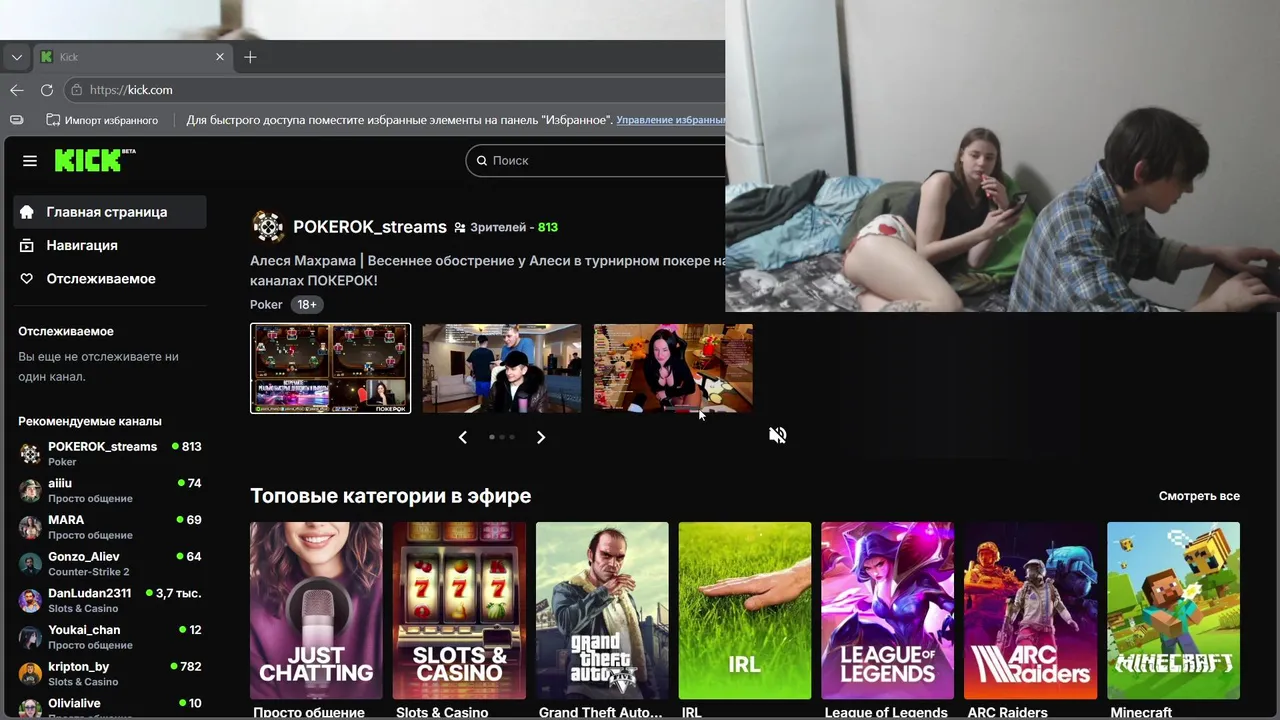Unmute the featured stream preview
This screenshot has height=720, width=1280.
[x=778, y=435]
